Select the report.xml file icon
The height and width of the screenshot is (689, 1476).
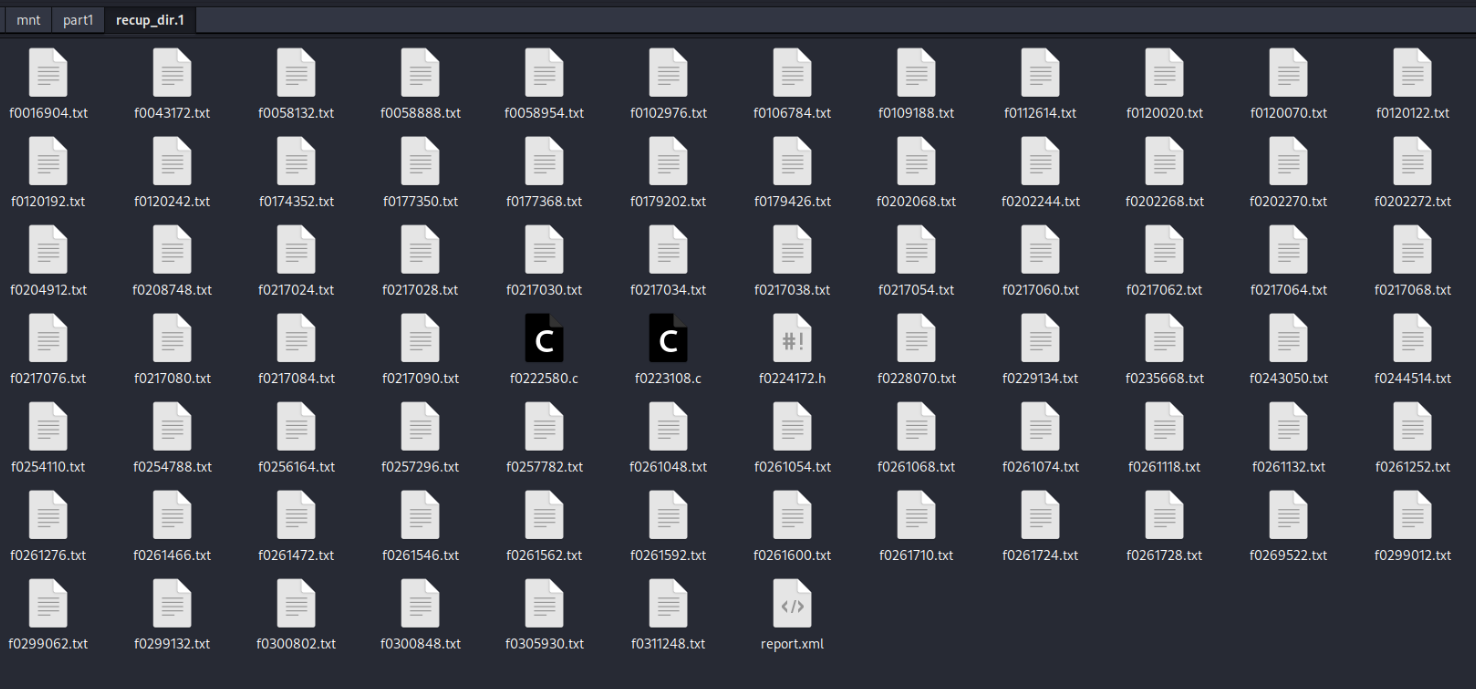click(792, 604)
